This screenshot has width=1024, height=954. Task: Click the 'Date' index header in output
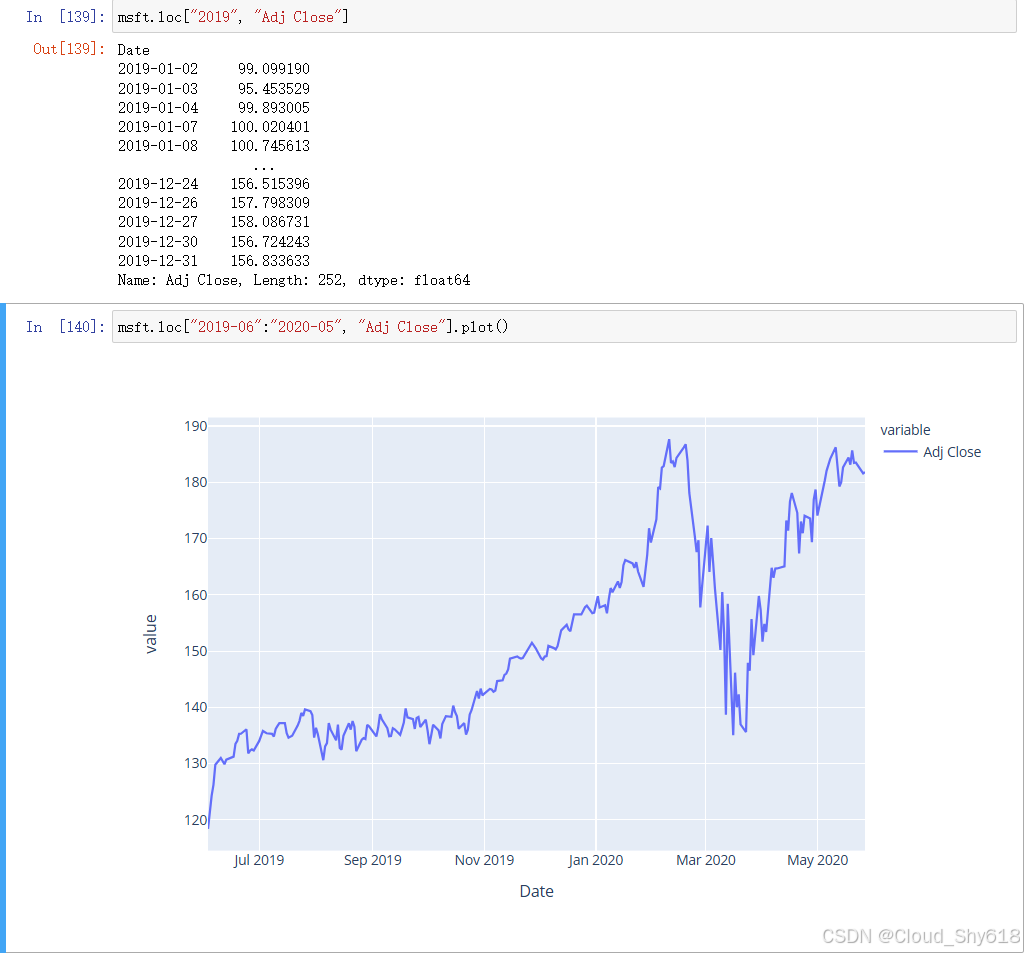click(x=133, y=50)
